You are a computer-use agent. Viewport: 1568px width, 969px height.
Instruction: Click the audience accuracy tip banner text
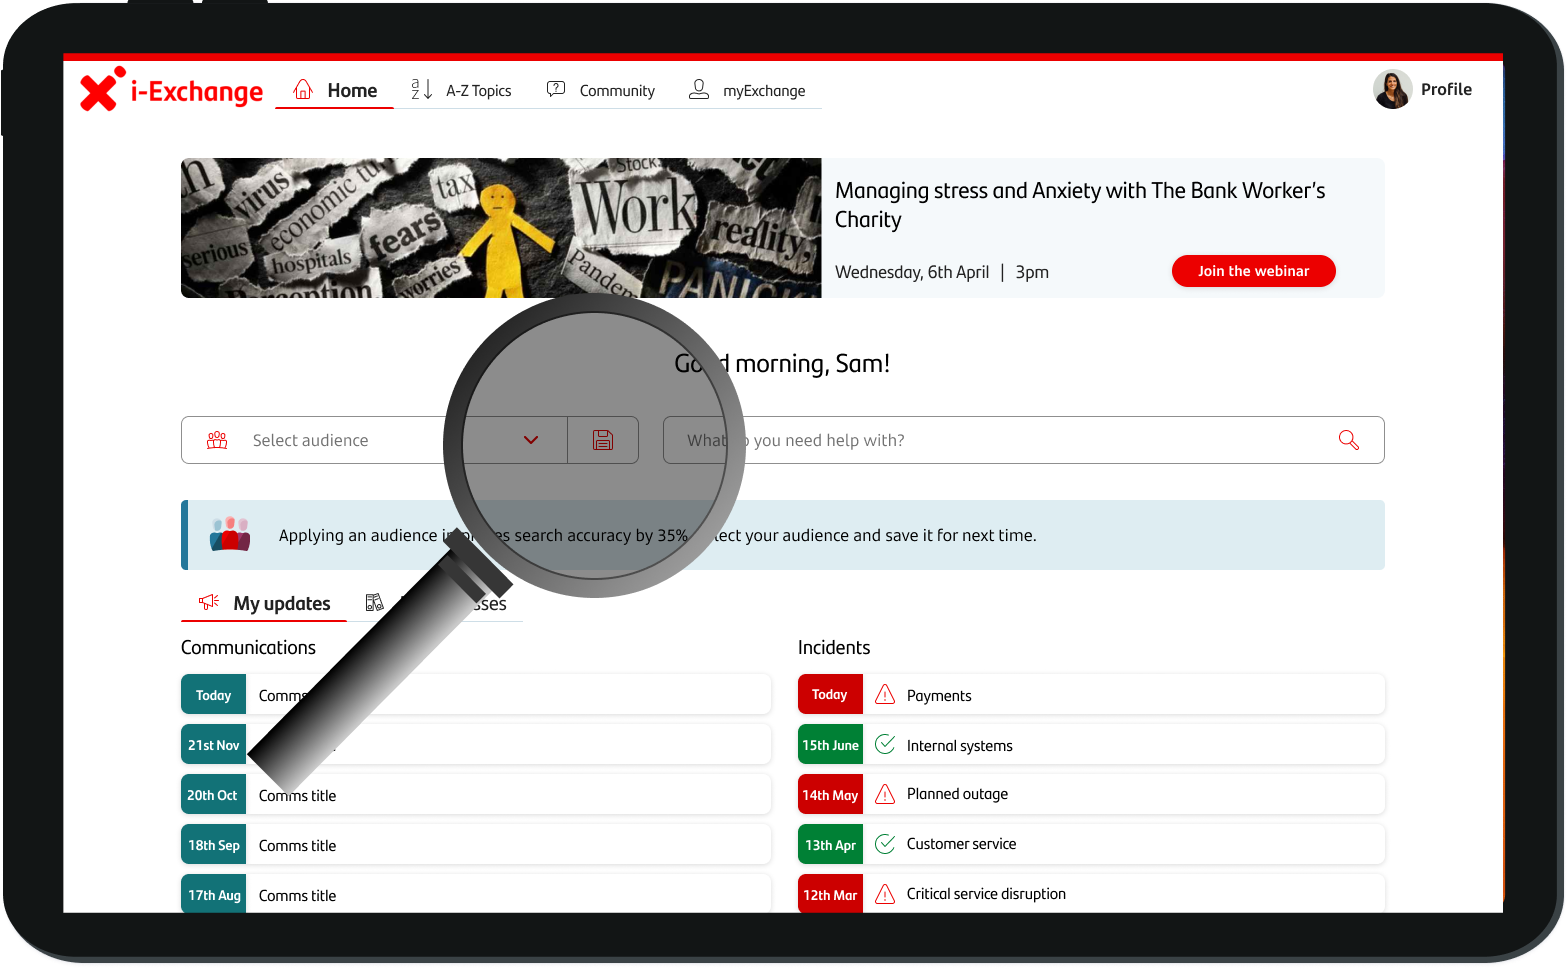pos(657,535)
